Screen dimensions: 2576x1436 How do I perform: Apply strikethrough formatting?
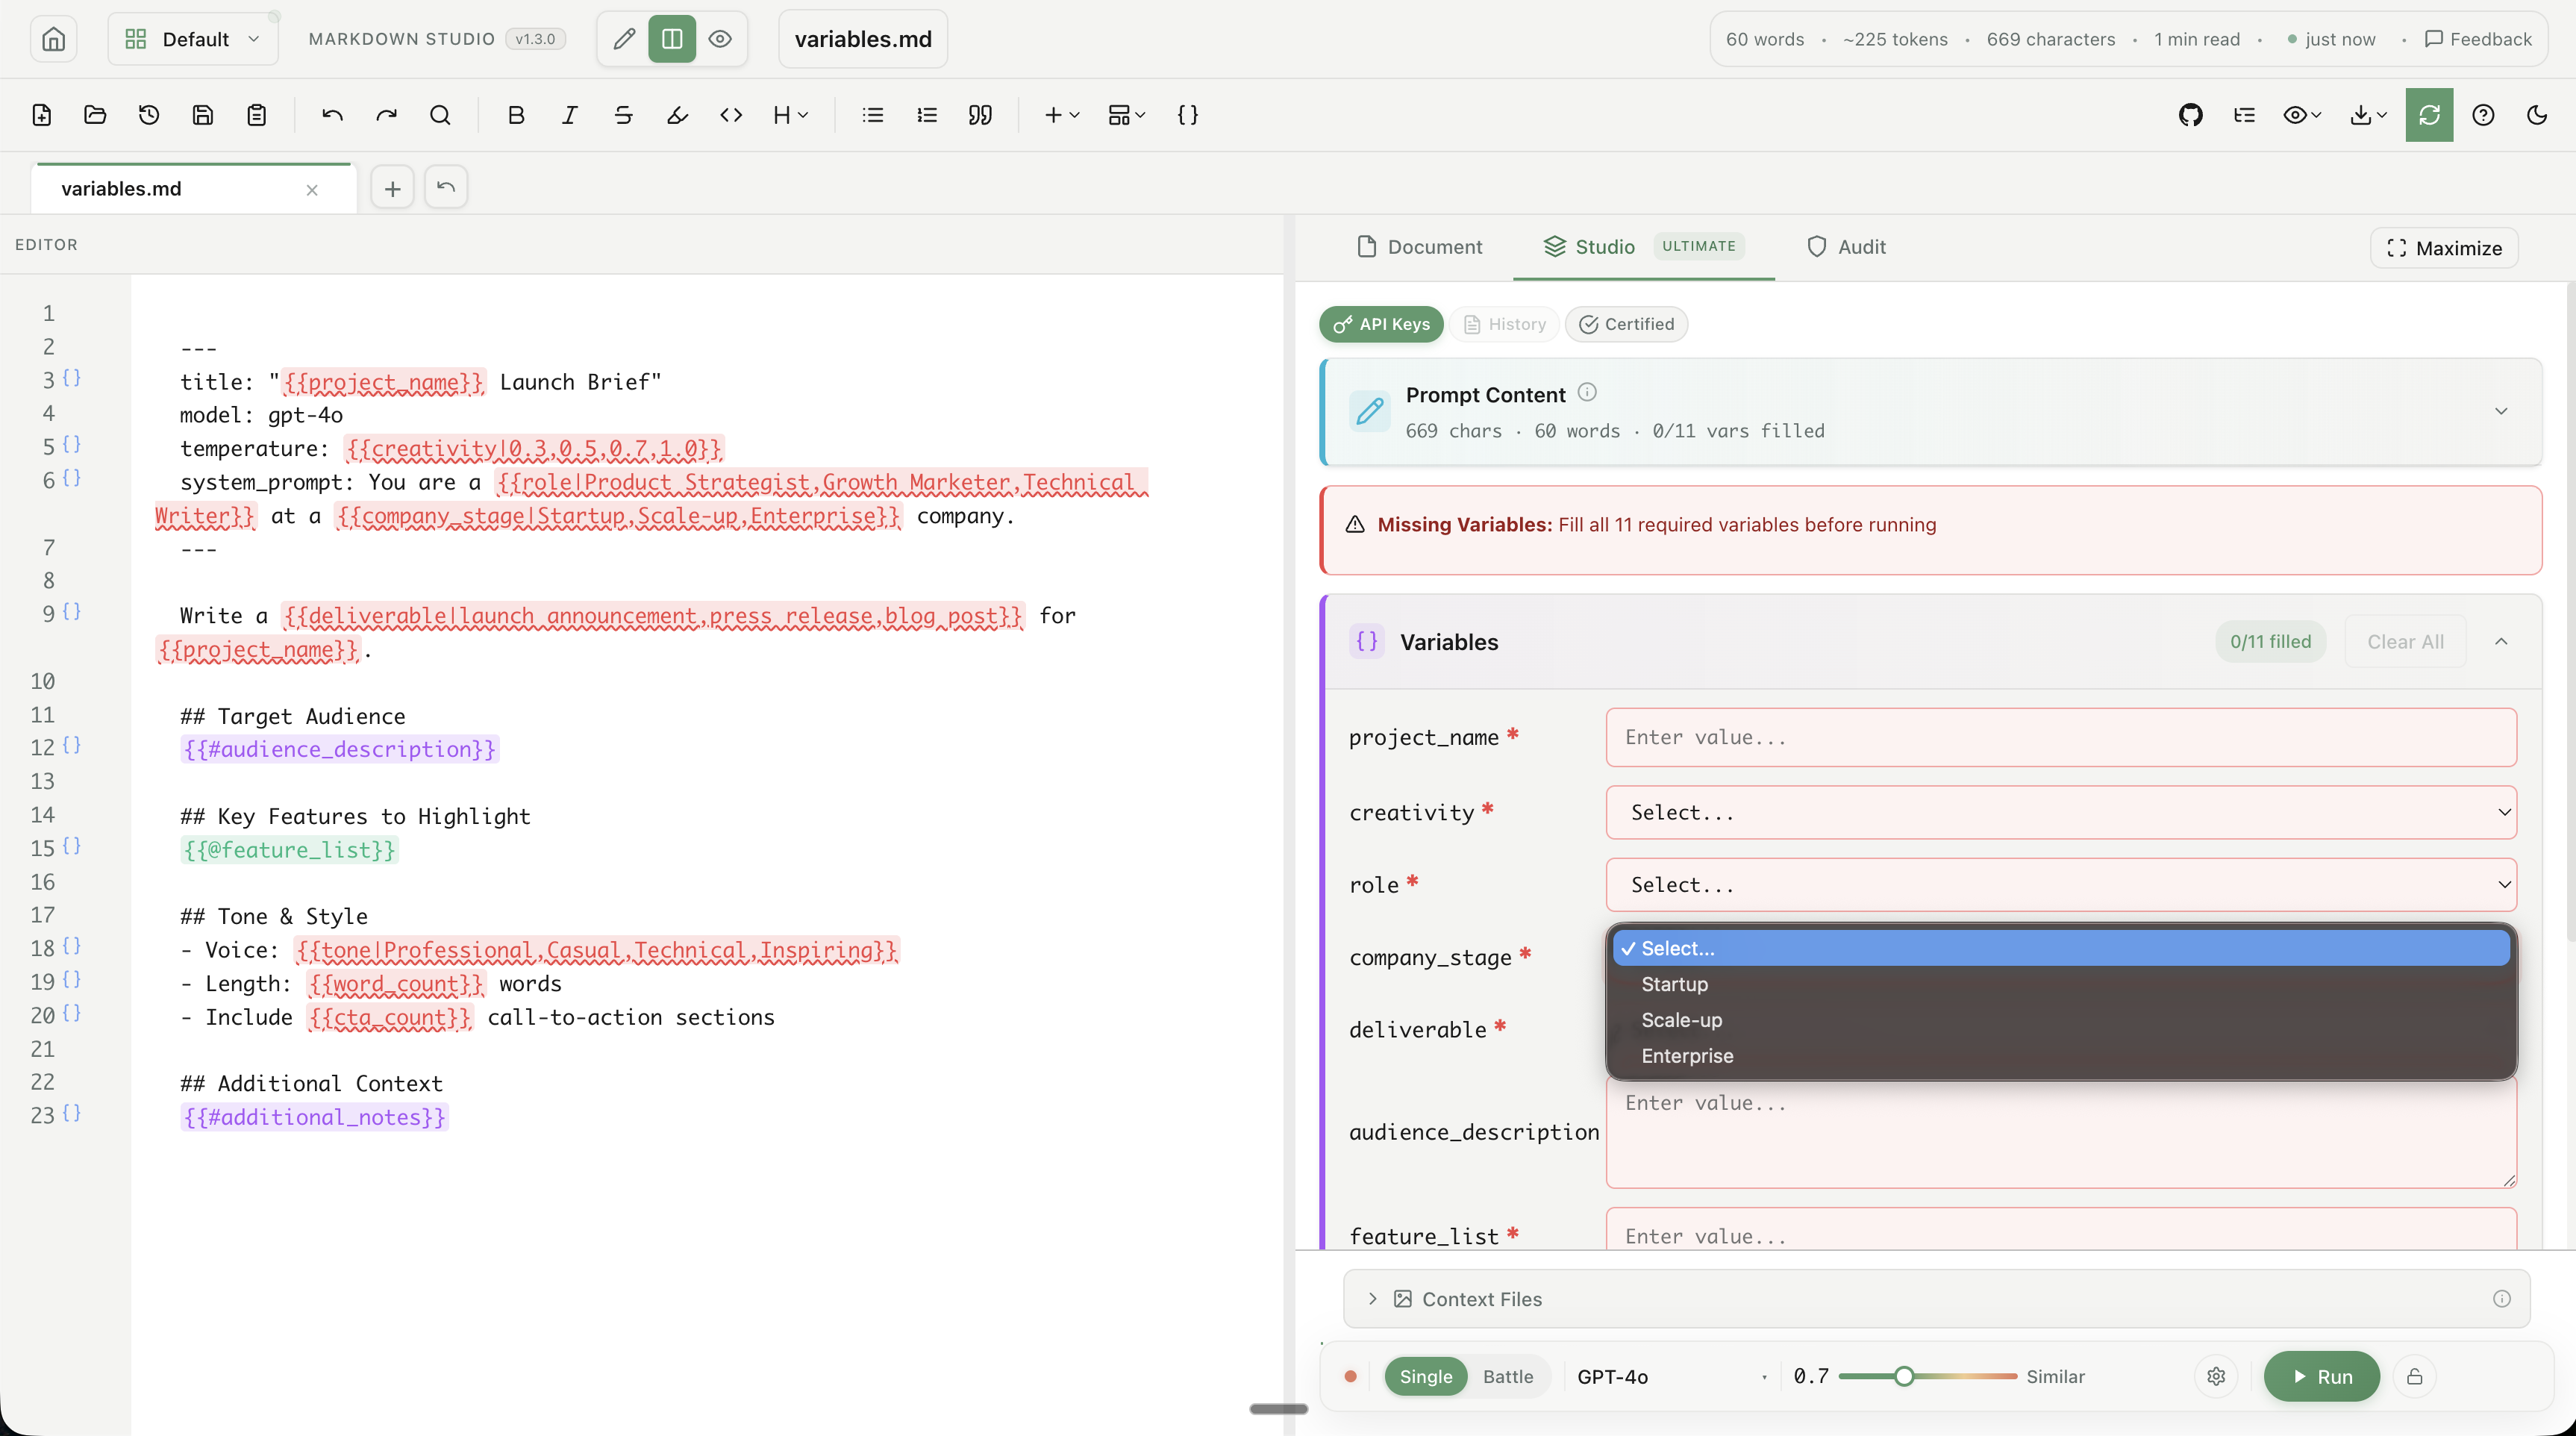click(623, 115)
